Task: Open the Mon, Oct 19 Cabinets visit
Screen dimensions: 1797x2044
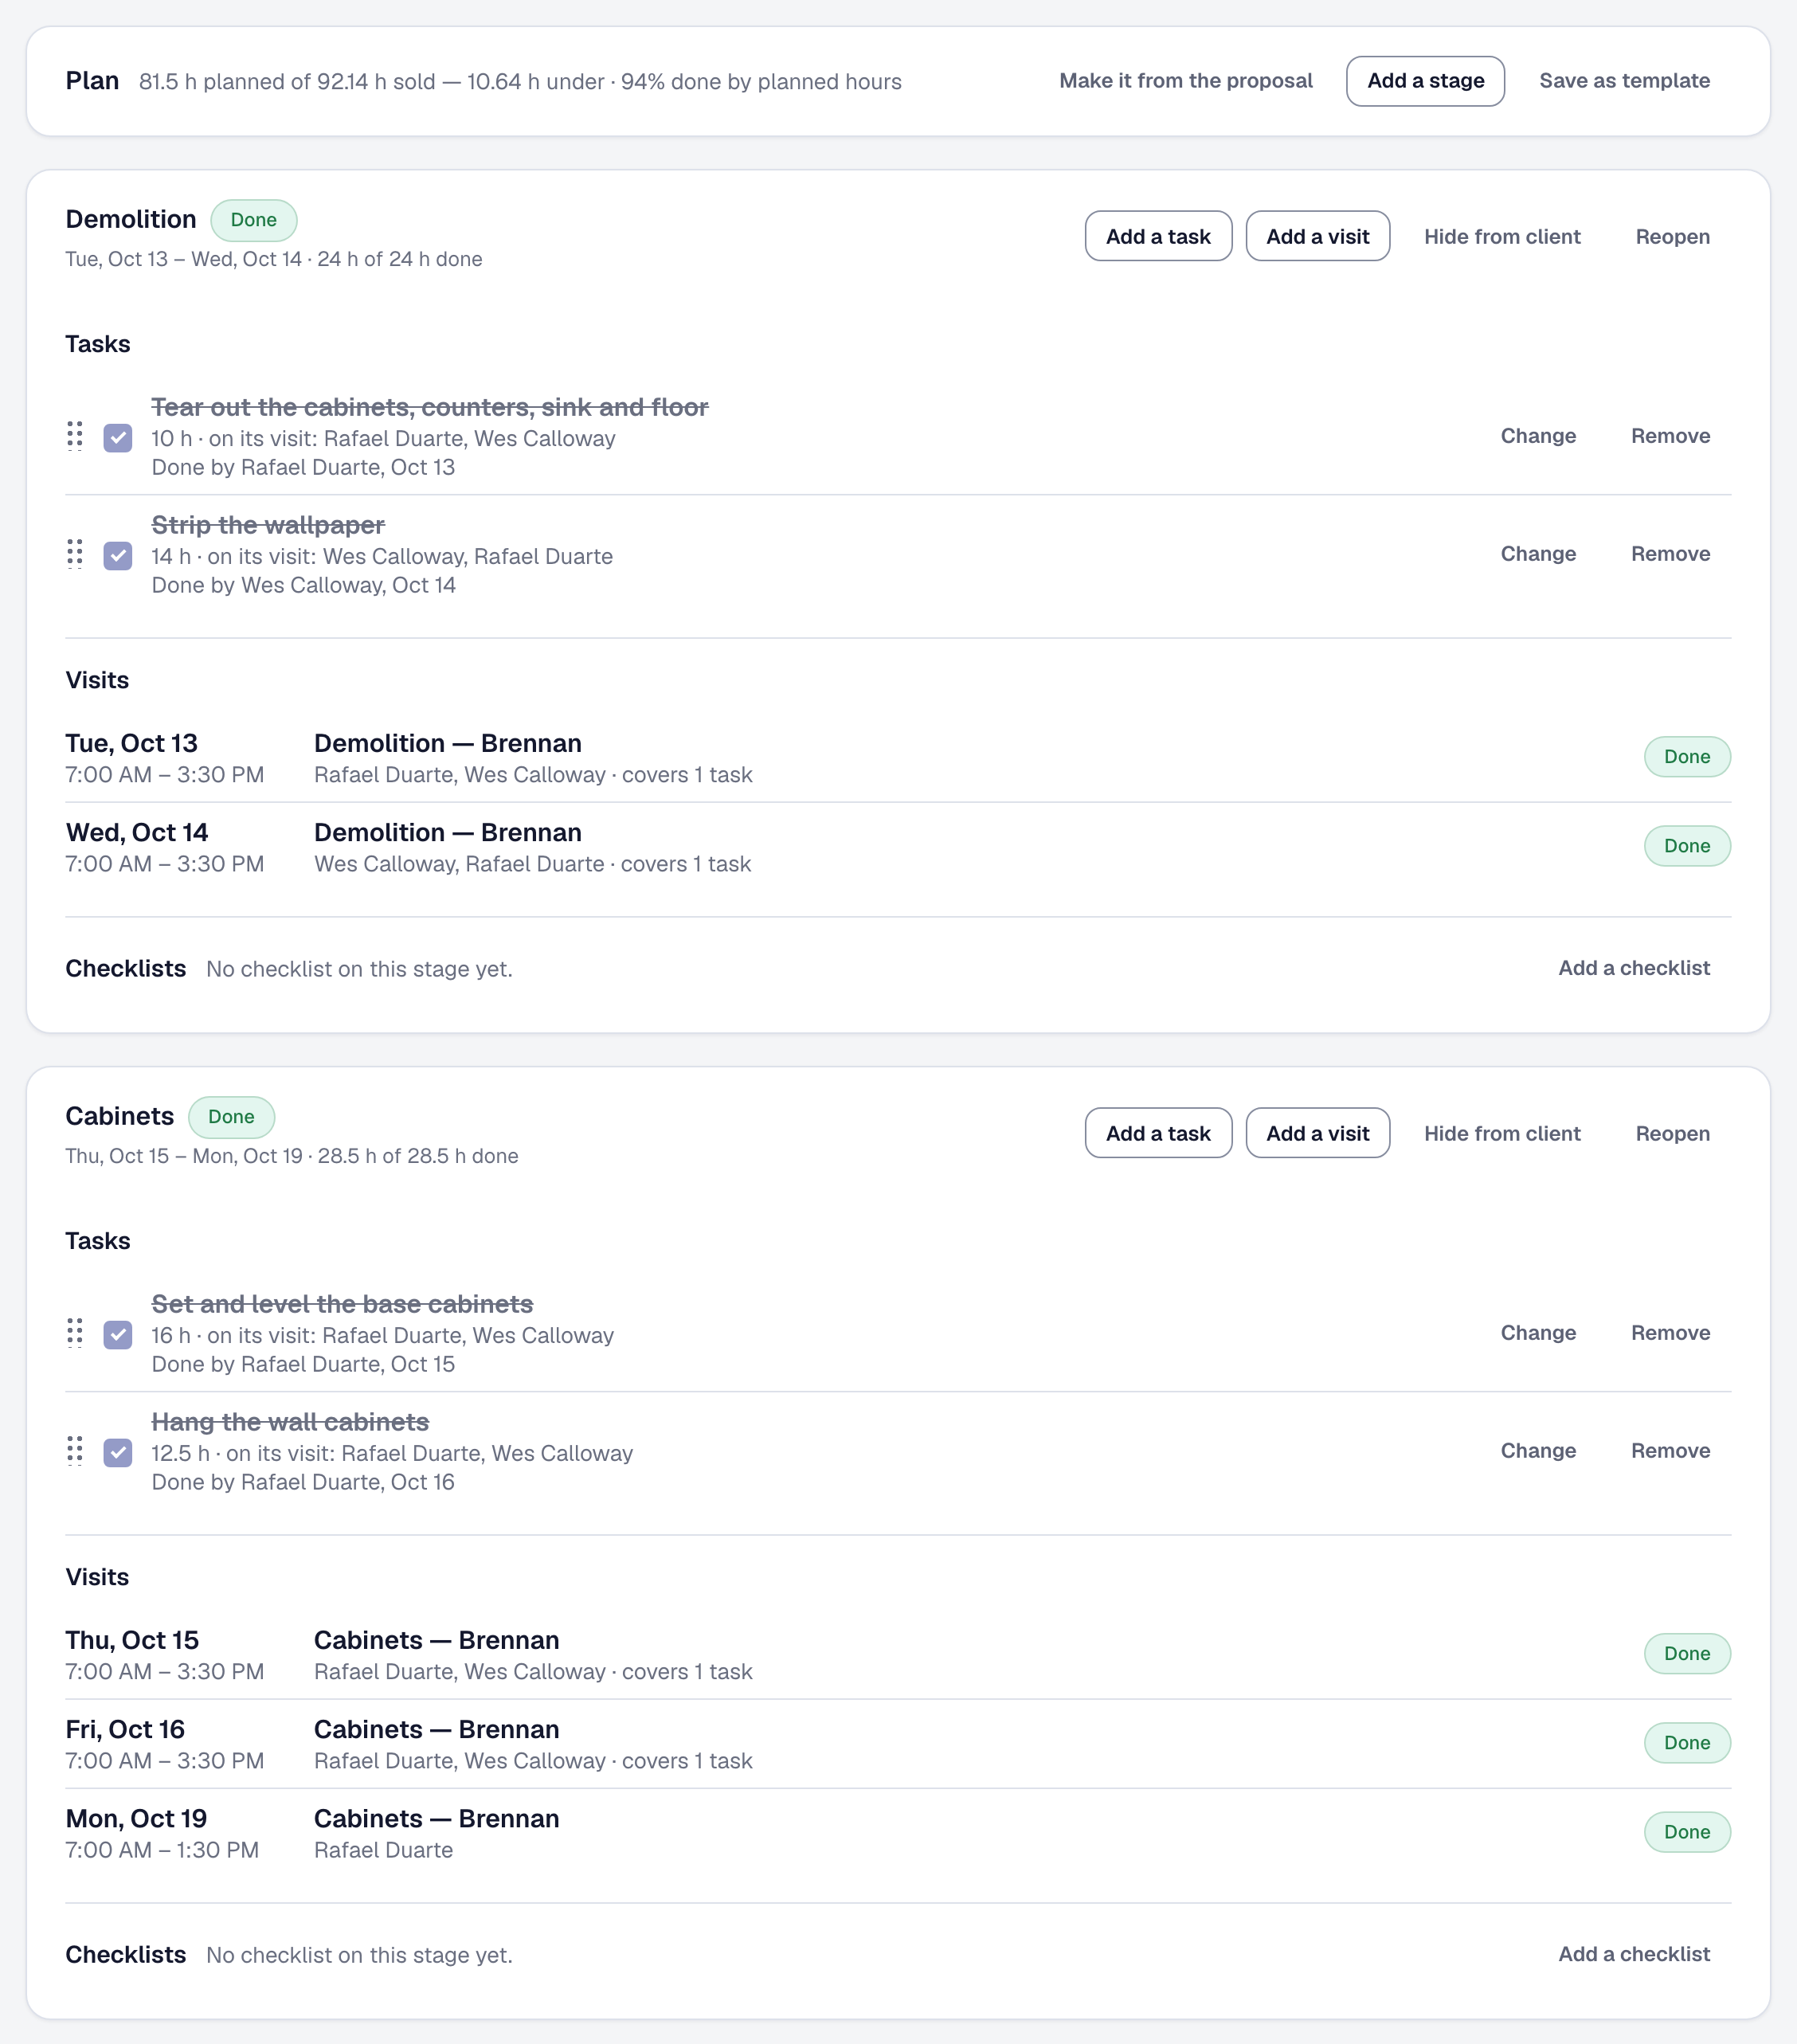Action: 898,1832
